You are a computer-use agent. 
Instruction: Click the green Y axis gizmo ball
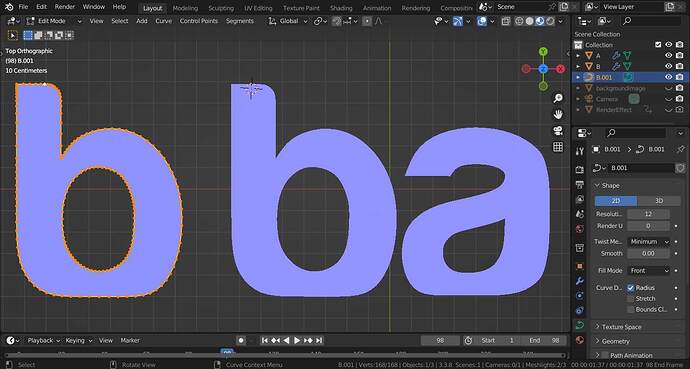point(543,51)
